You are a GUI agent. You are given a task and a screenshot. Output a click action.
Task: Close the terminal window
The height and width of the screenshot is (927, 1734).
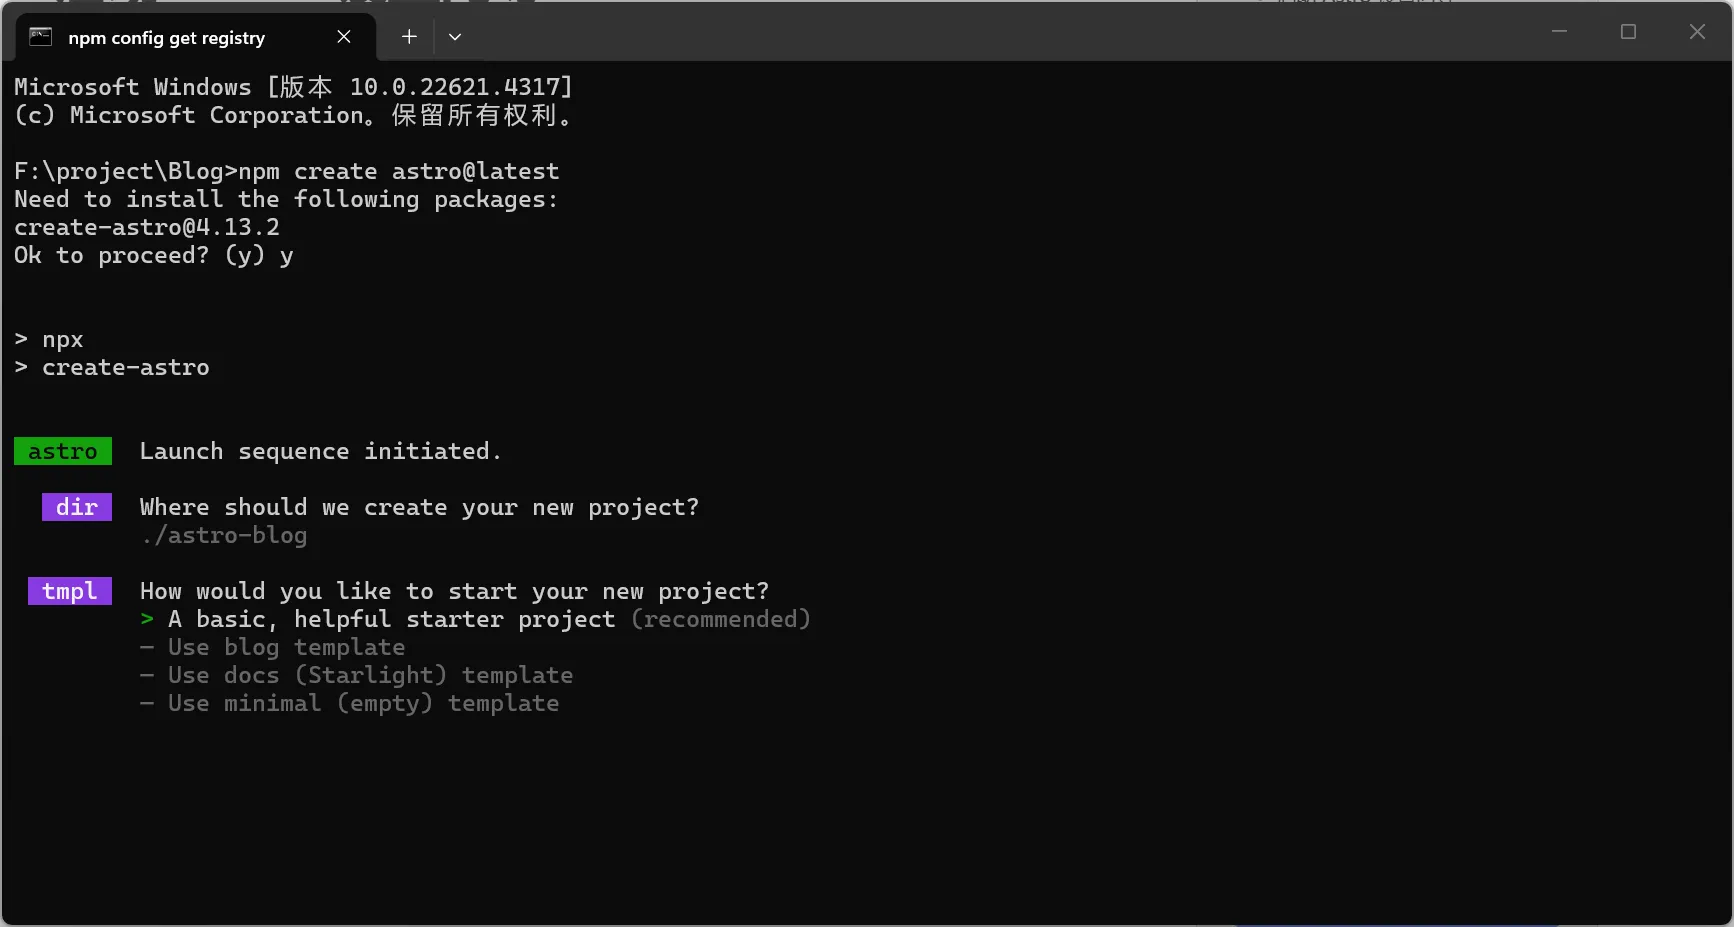(1697, 32)
